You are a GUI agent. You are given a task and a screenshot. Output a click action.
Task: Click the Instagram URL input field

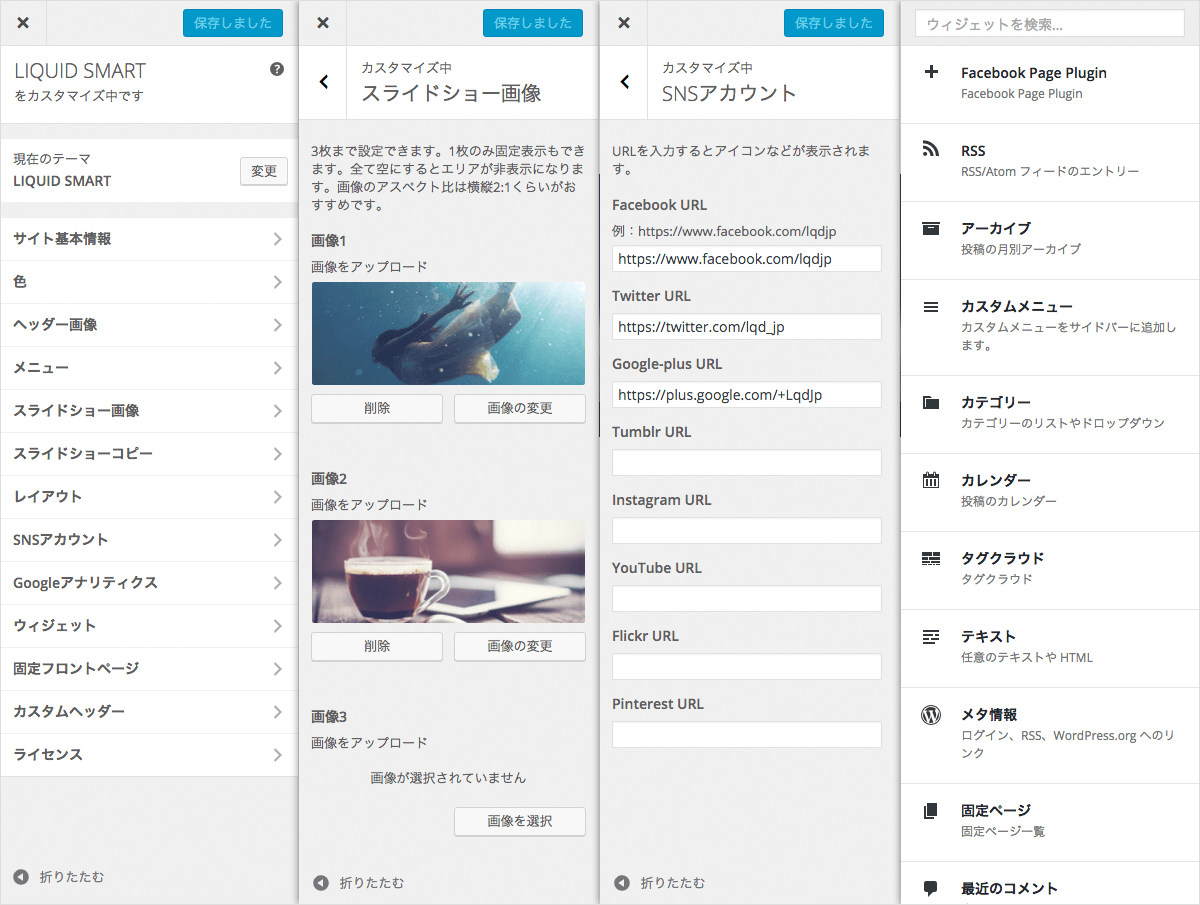[x=747, y=531]
